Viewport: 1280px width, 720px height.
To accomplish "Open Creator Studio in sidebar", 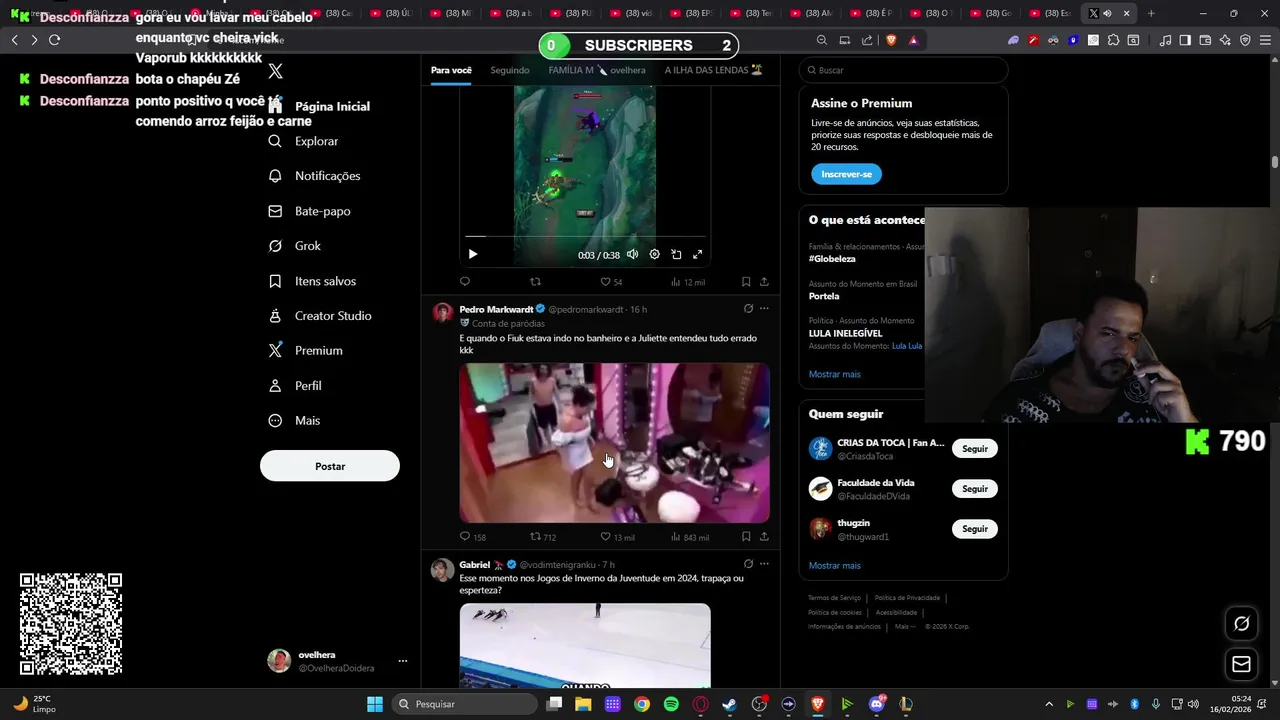I will pyautogui.click(x=320, y=316).
